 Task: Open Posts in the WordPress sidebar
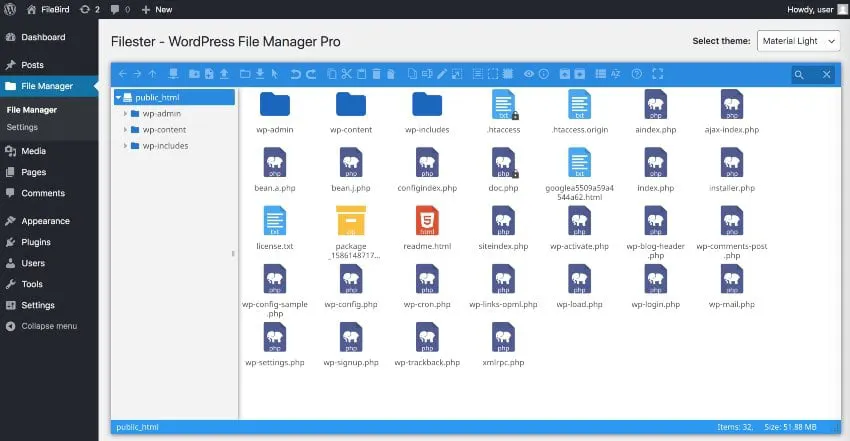(49, 65)
